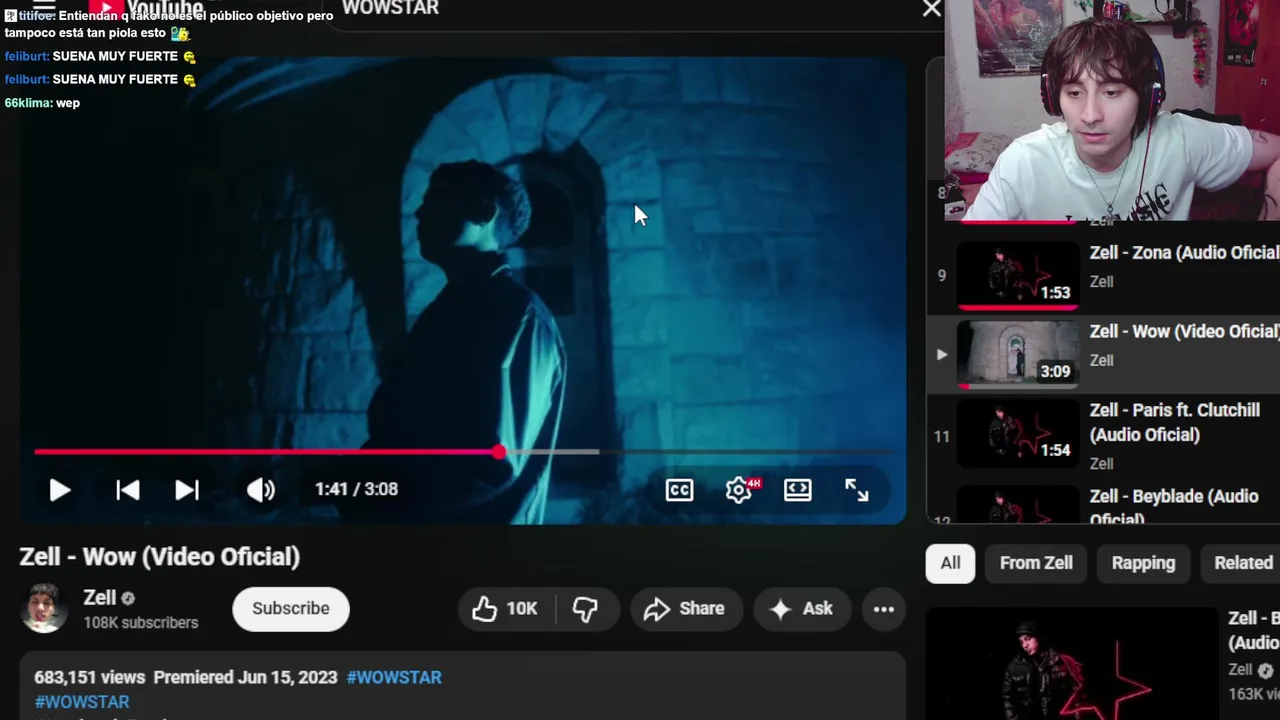Image resolution: width=1280 pixels, height=720 pixels.
Task: Click the 683,151 views text
Action: [x=90, y=677]
